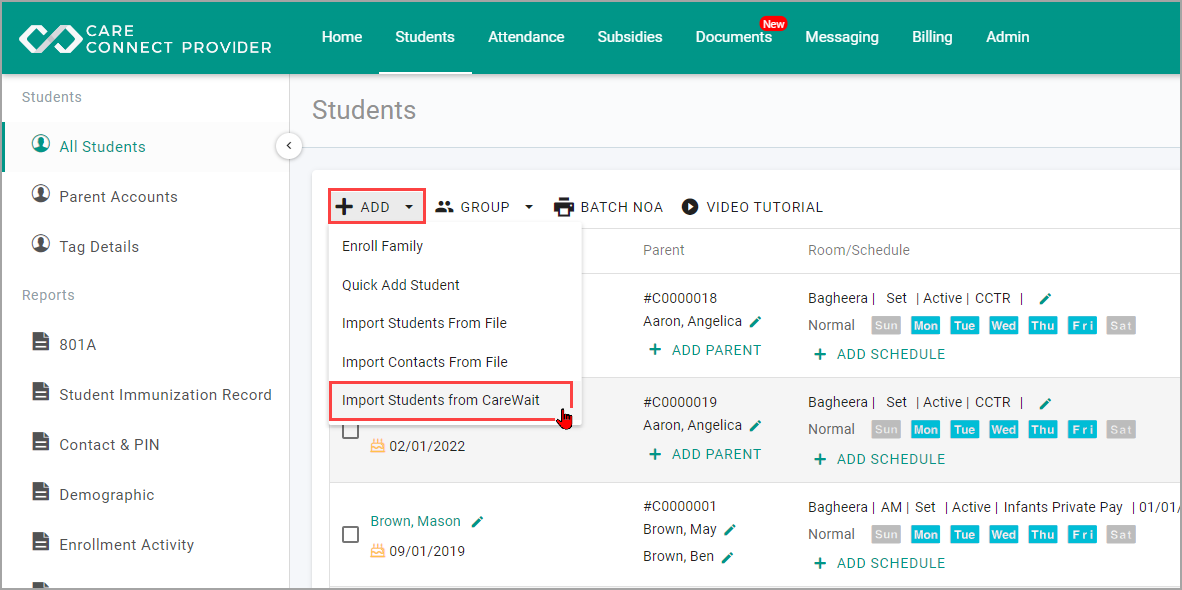The width and height of the screenshot is (1182, 590).
Task: Open the Demographic report icon
Action: coord(41,493)
